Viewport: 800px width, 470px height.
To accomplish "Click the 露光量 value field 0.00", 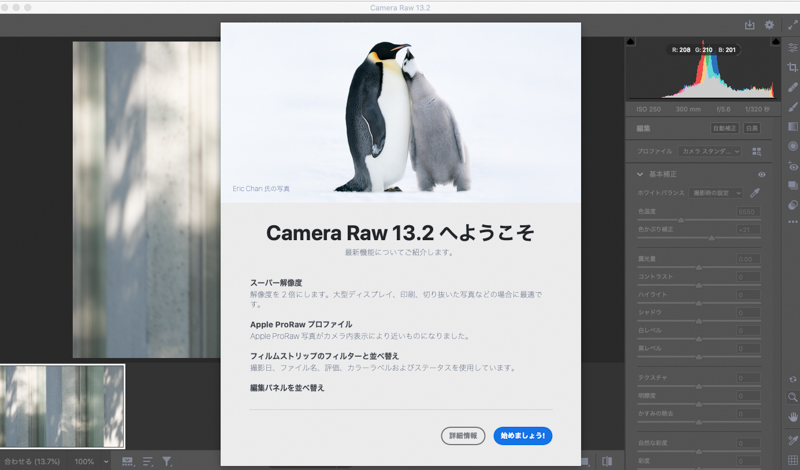I will coord(748,259).
